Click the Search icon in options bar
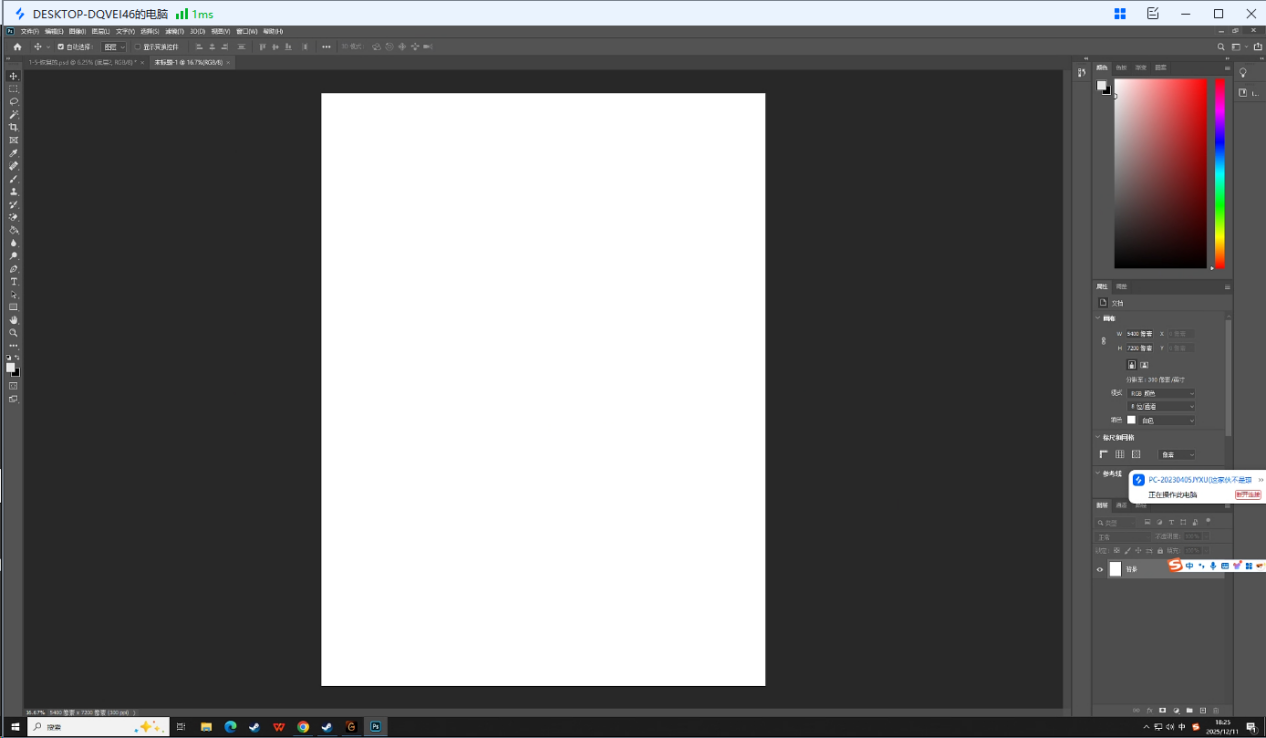The image size is (1266, 738). click(x=1220, y=47)
